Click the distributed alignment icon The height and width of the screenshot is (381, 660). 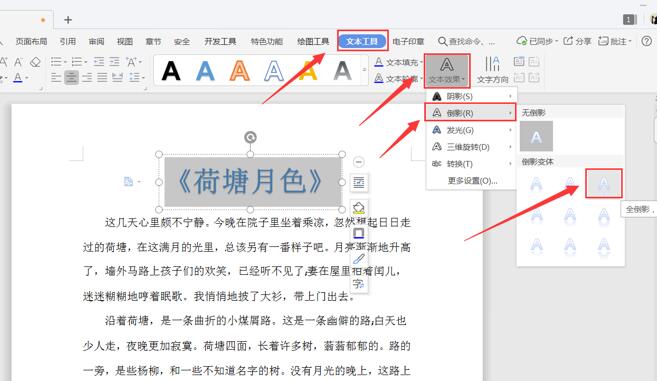coord(117,77)
